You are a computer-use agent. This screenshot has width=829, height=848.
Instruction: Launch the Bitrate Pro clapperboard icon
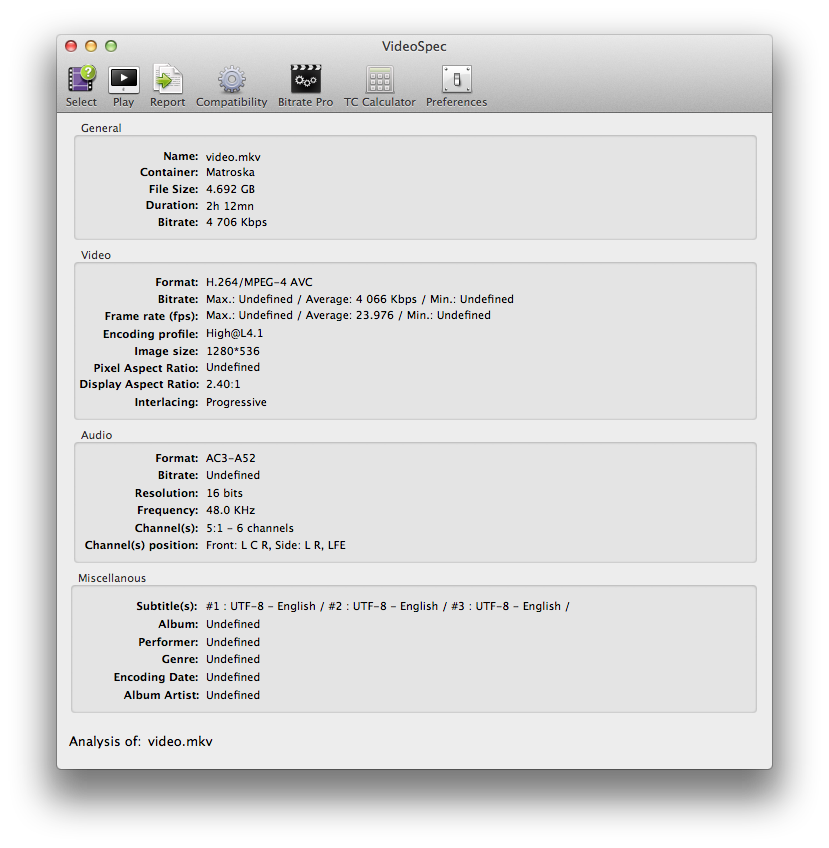point(305,80)
